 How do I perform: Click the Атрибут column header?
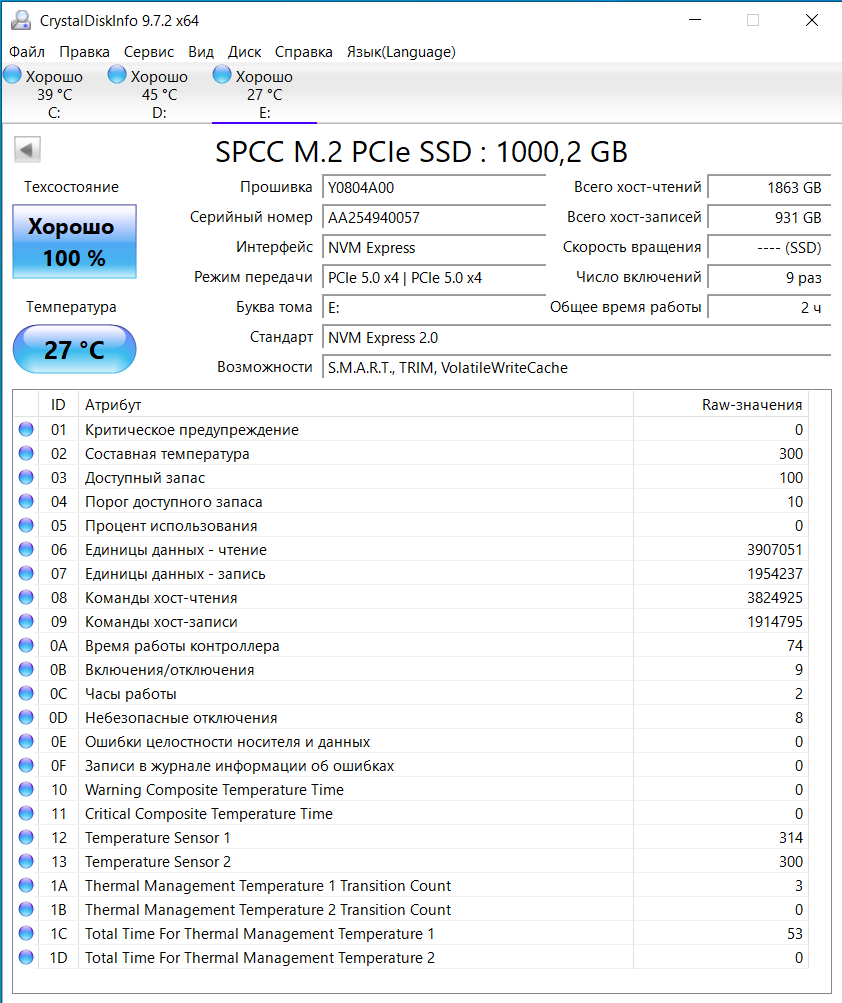coord(356,405)
